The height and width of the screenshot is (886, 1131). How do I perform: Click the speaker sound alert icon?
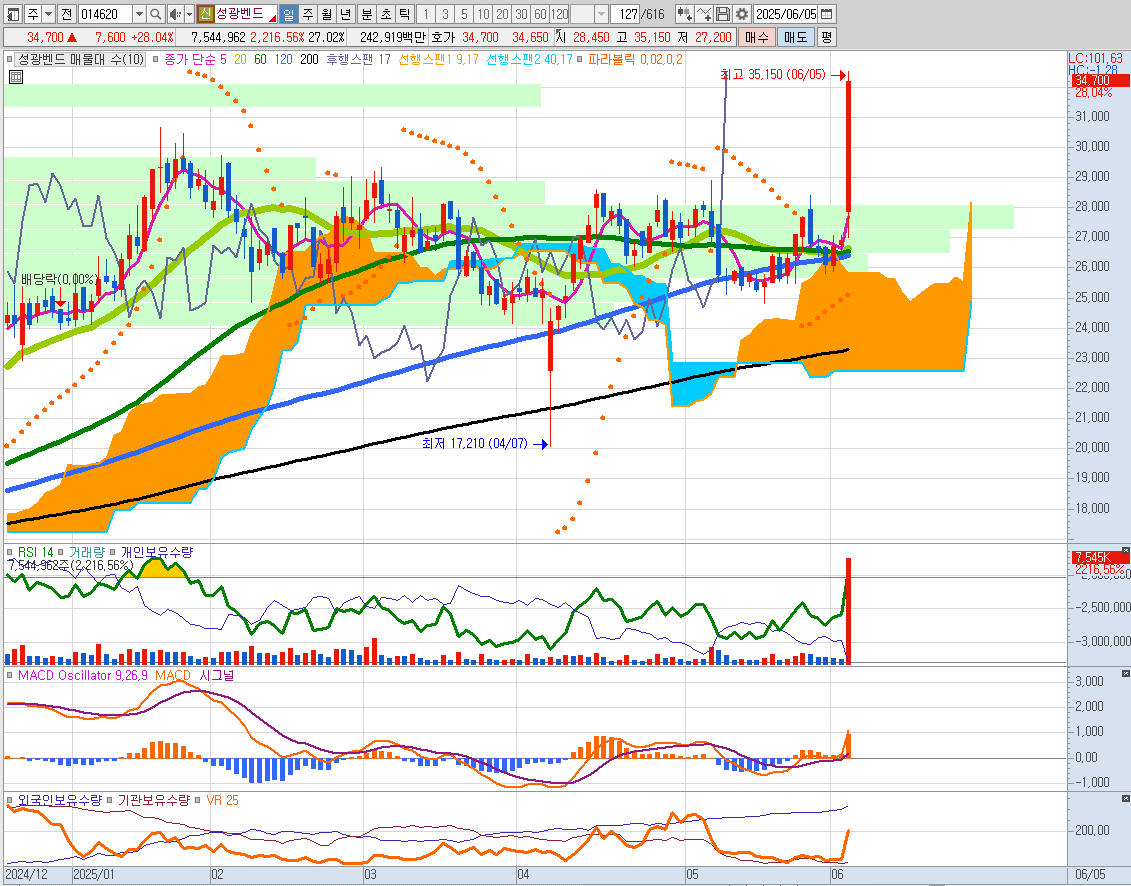[175, 14]
